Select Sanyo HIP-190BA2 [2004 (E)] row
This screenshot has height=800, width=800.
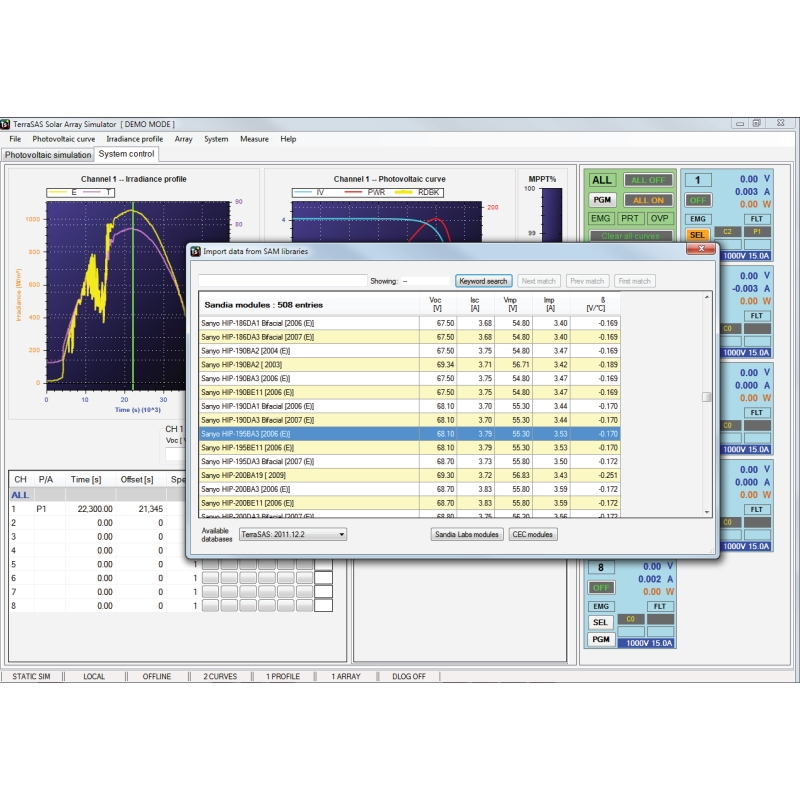tap(409, 351)
